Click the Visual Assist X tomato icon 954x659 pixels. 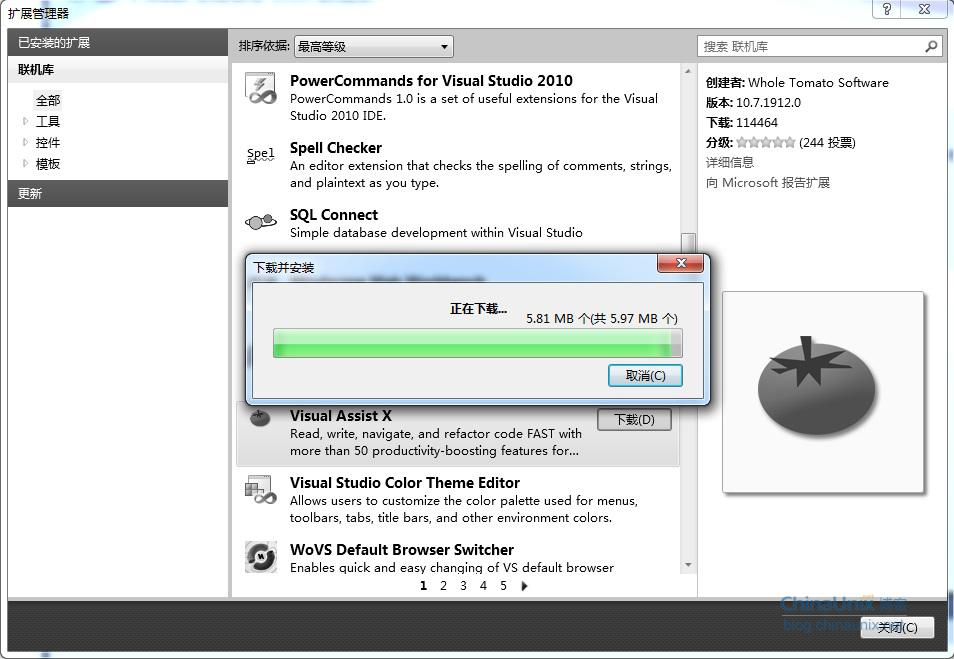click(260, 418)
